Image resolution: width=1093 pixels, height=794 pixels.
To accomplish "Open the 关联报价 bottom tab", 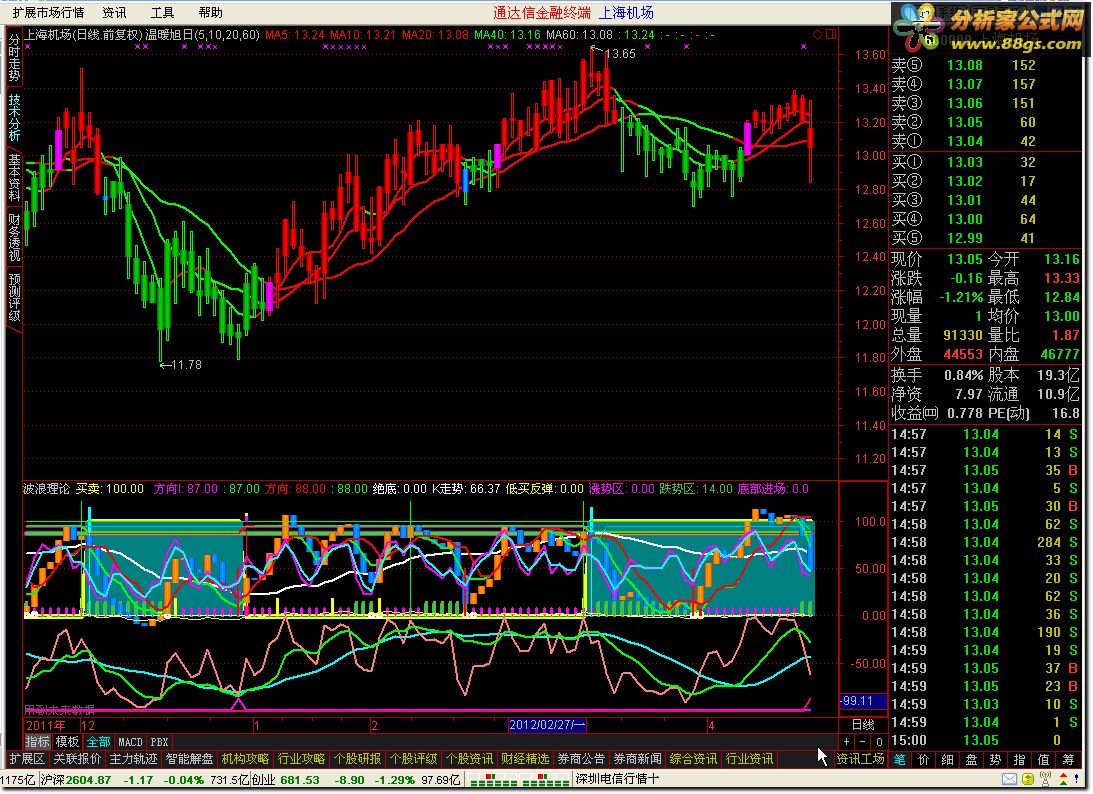I will [77, 758].
